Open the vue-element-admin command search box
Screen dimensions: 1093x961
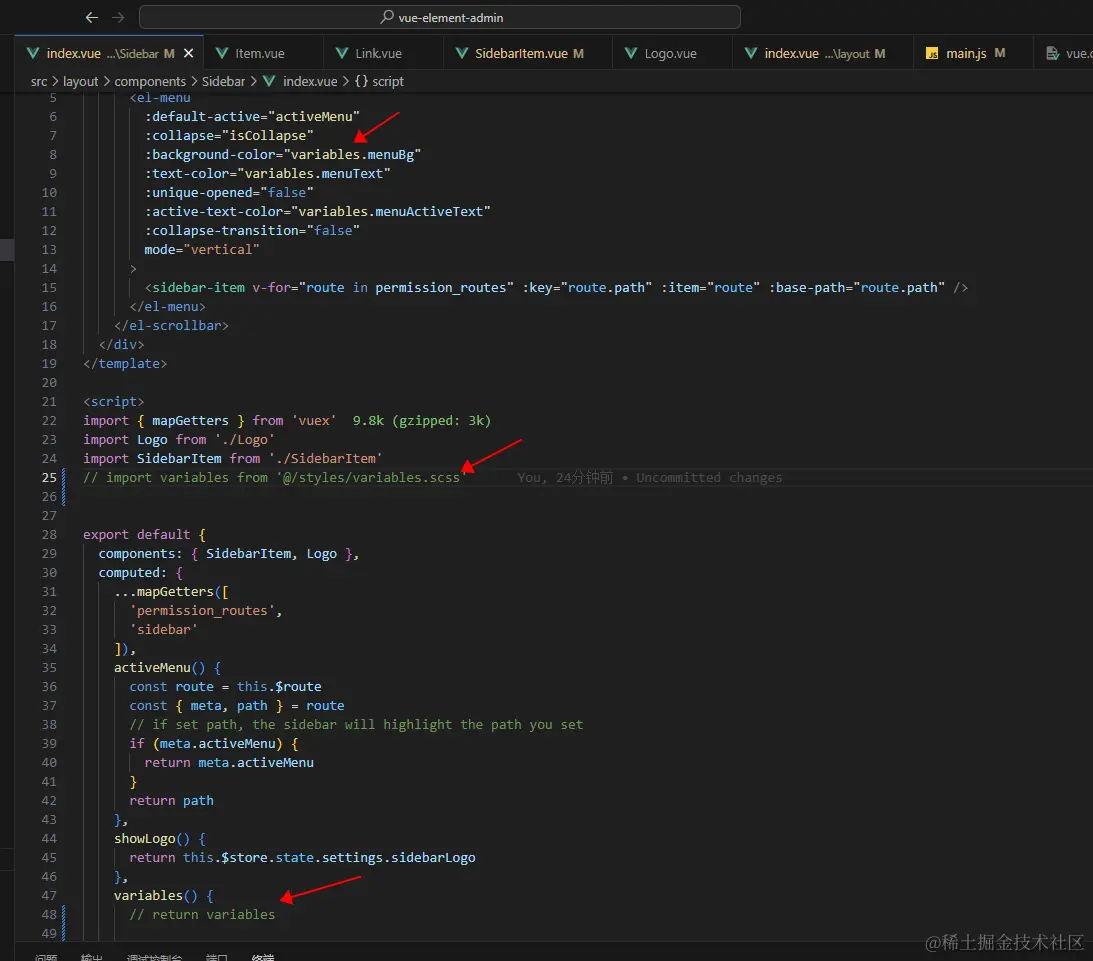coord(440,17)
